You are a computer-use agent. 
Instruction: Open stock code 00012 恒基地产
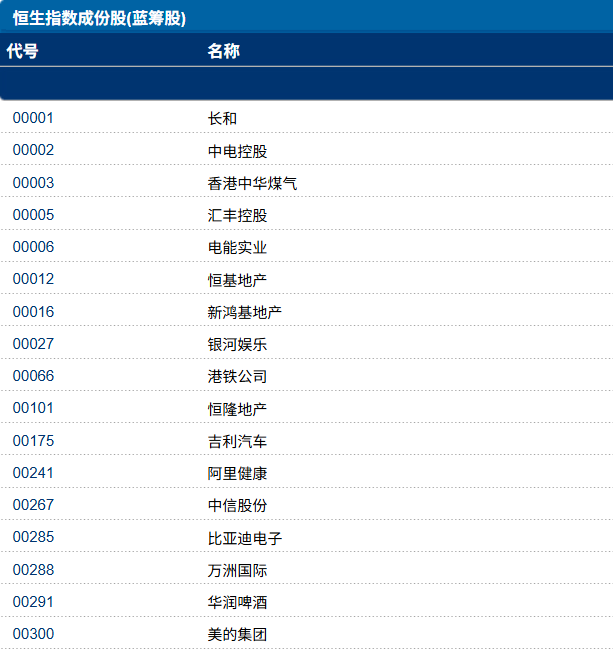click(x=33, y=279)
